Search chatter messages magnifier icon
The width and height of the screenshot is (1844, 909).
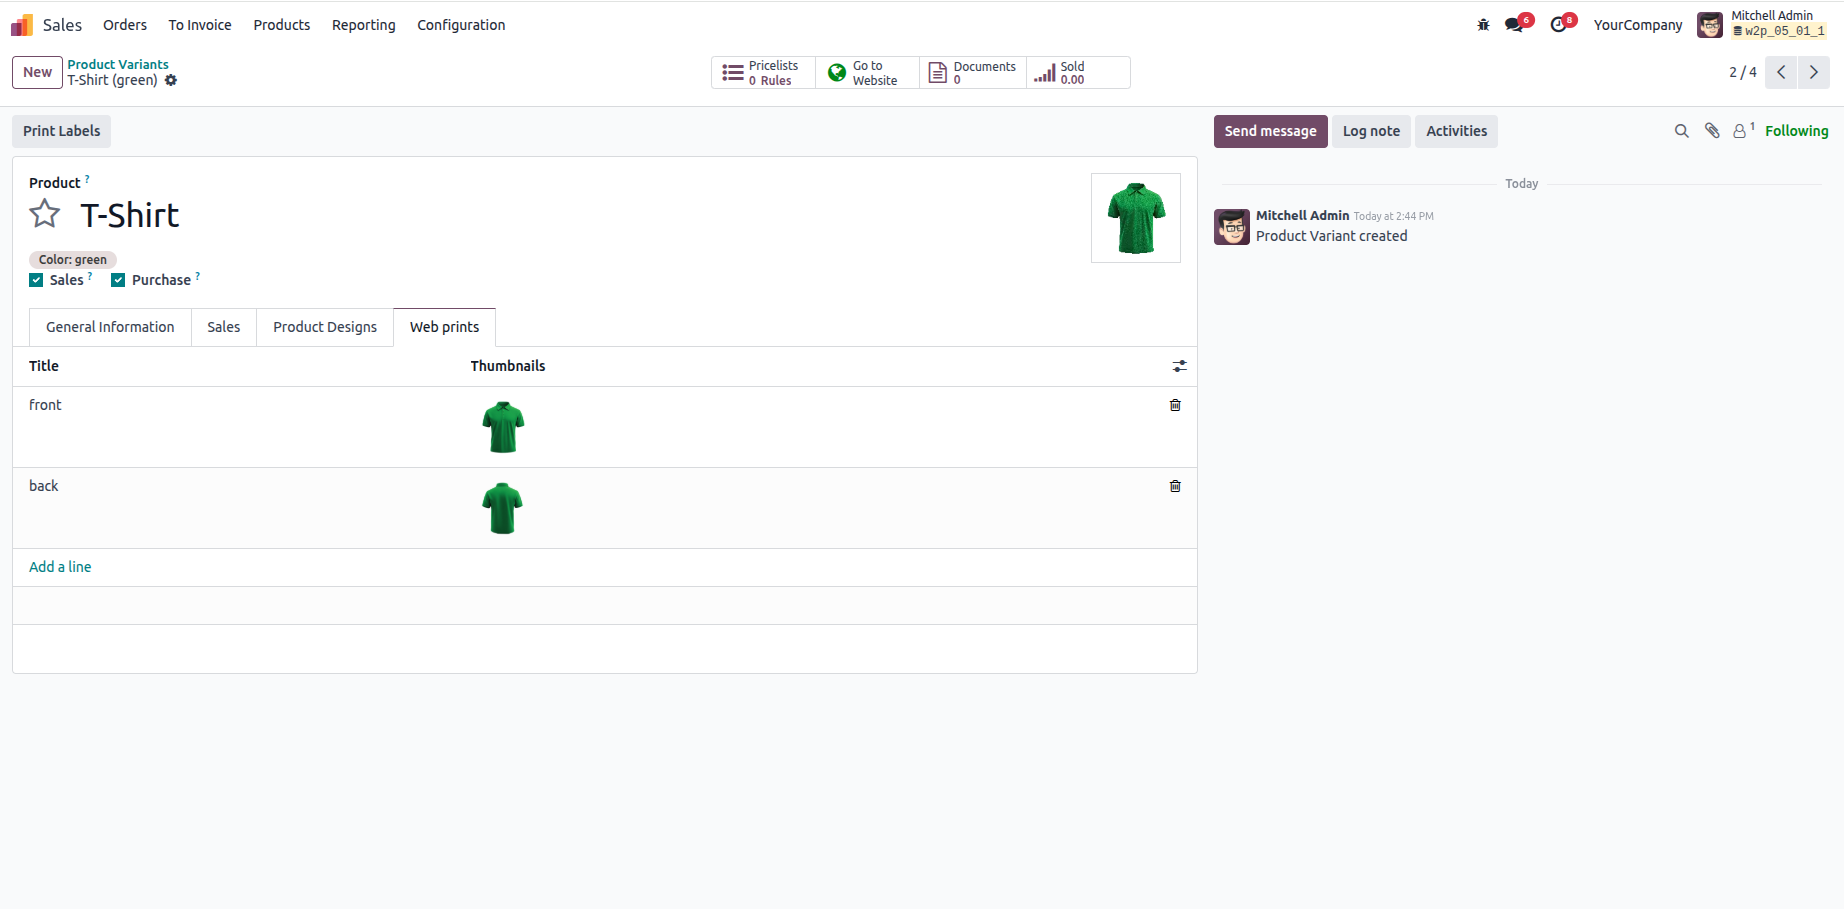1682,131
